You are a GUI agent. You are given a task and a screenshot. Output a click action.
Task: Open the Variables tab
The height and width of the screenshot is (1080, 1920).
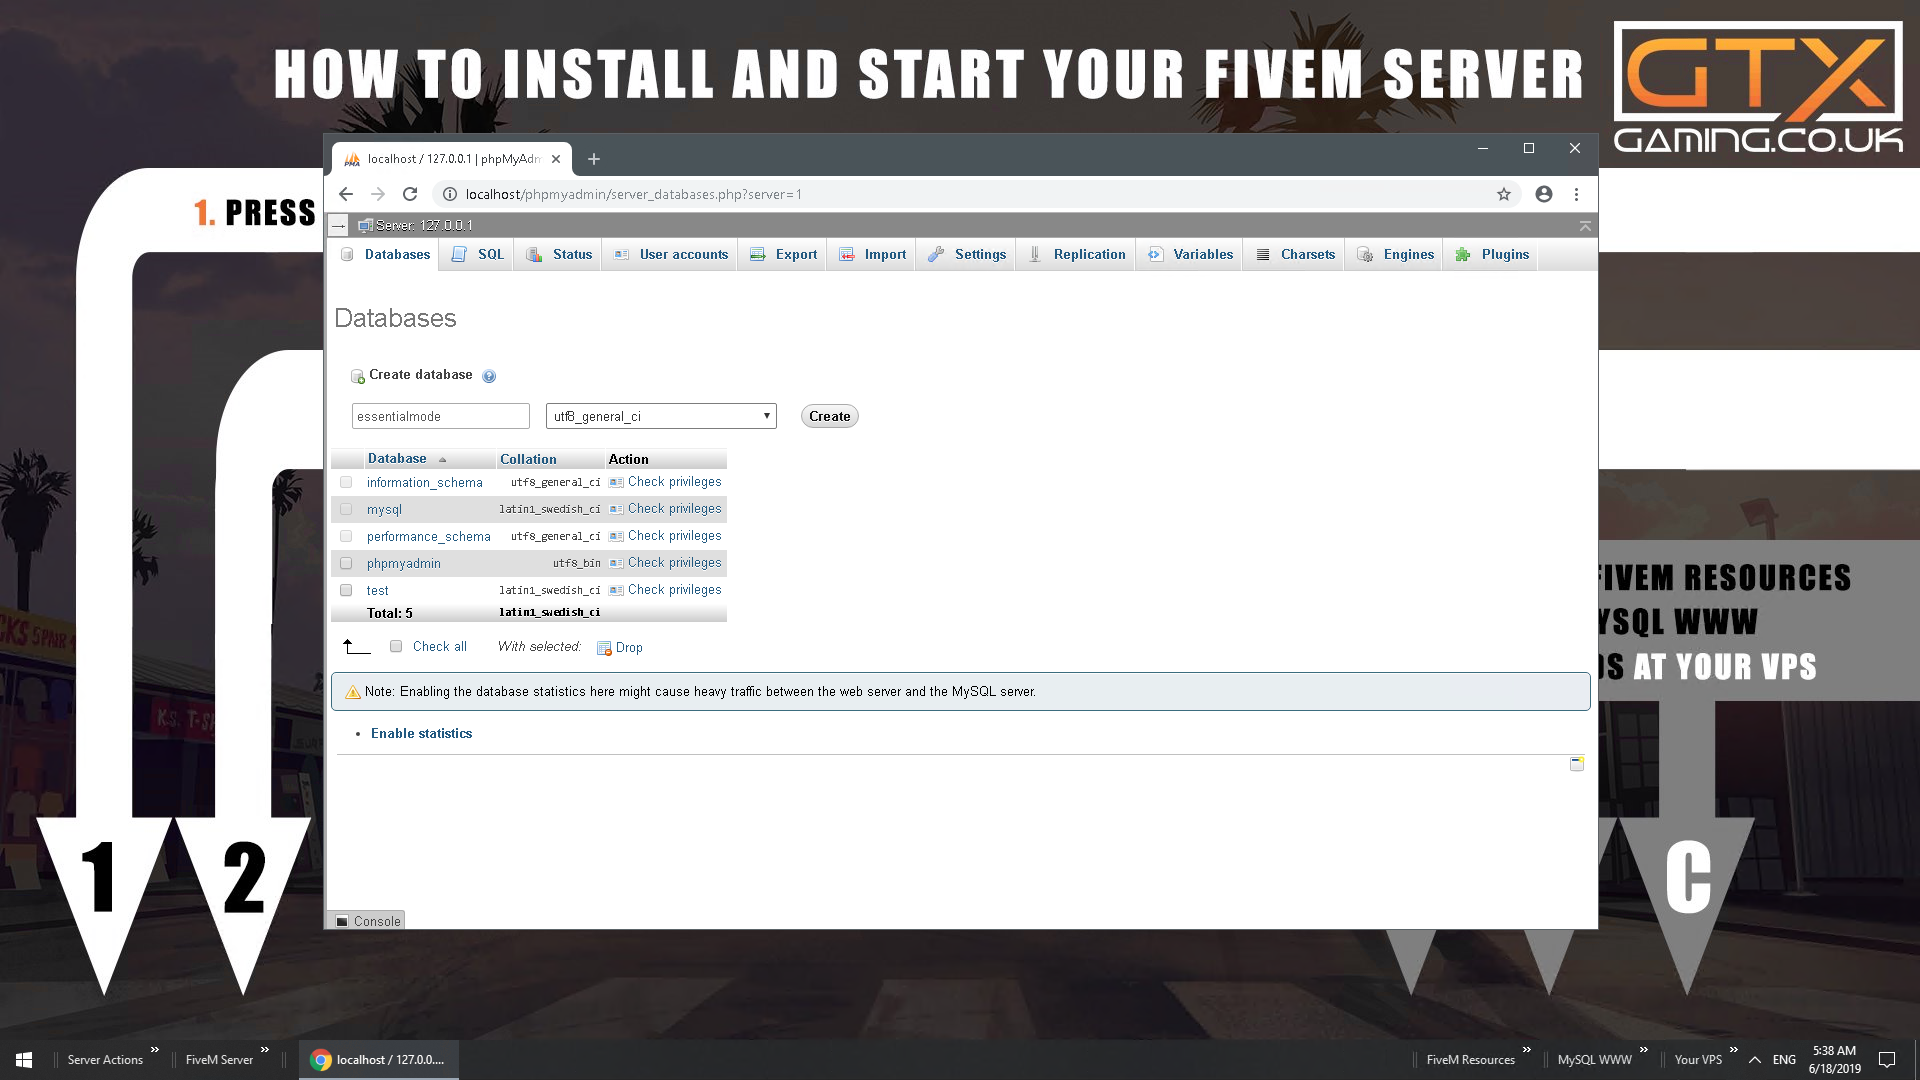click(1190, 254)
